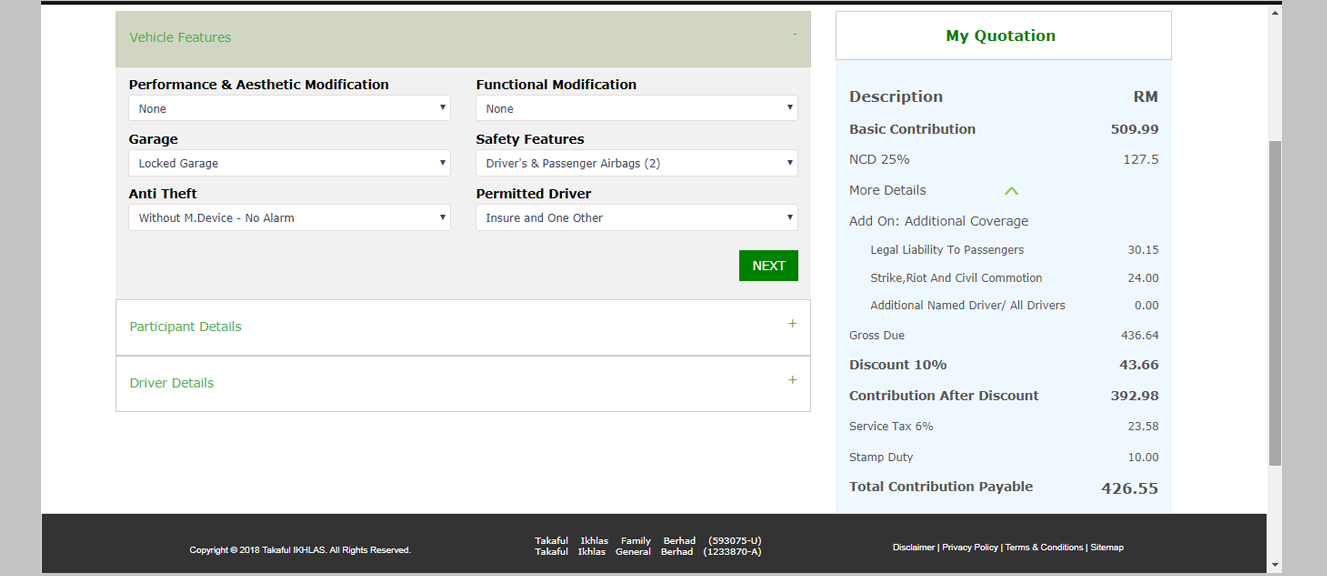The width and height of the screenshot is (1327, 576).
Task: Click the My Quotation header
Action: 1003,36
